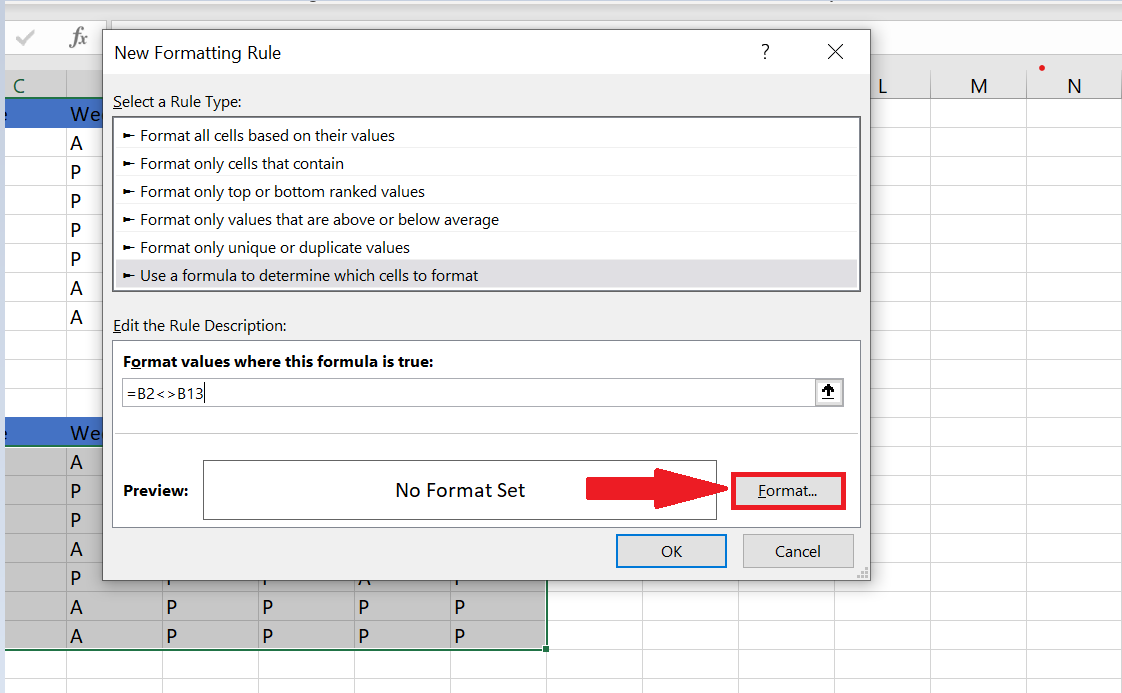Image resolution: width=1122 pixels, height=693 pixels.
Task: Choose 'Format only unique or duplicate values'
Action: coord(275,247)
